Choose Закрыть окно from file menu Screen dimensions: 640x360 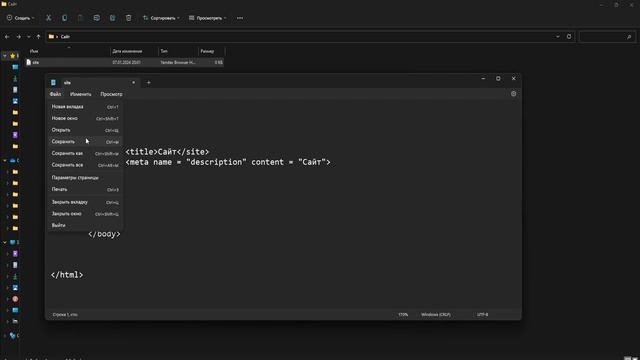pos(85,214)
